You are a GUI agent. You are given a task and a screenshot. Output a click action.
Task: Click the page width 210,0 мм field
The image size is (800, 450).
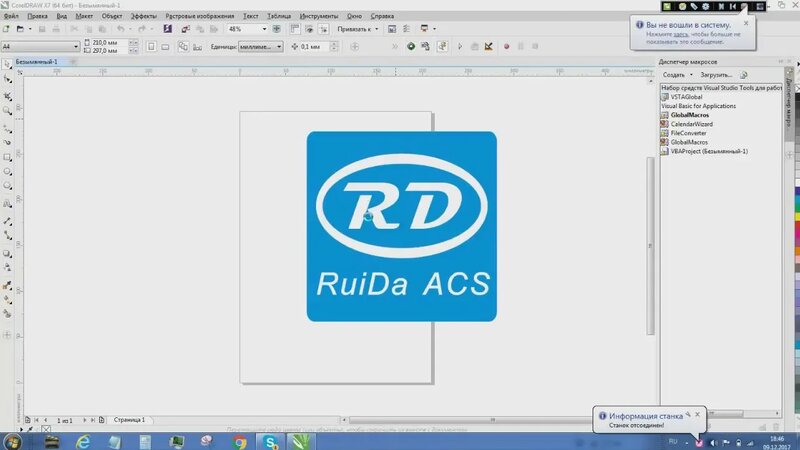(109, 42)
